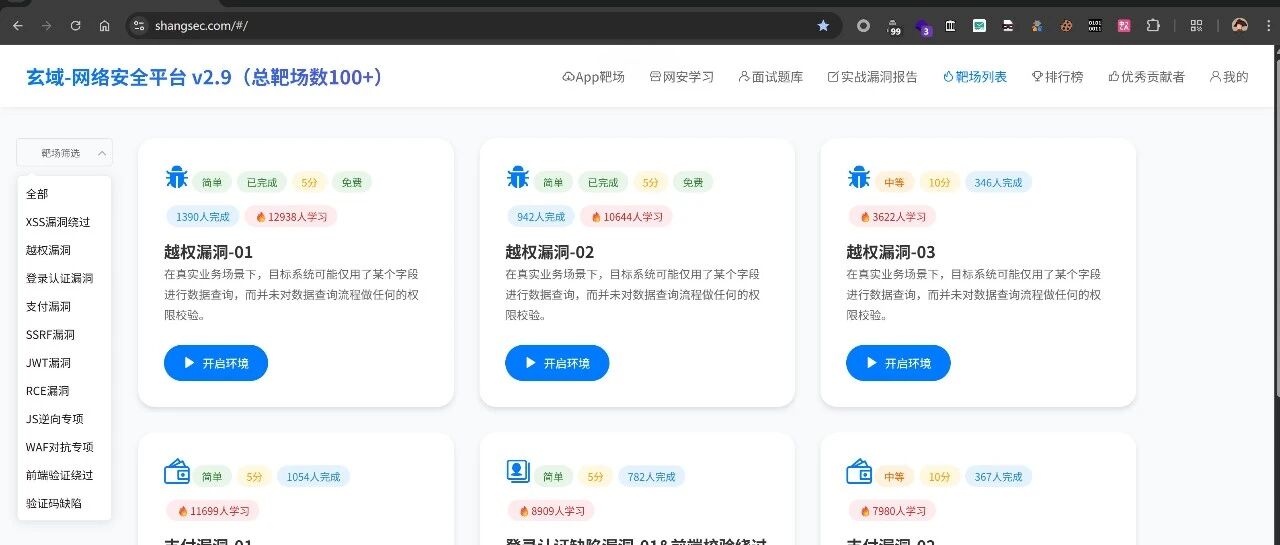
Task: Open the Chrome extensions puzzle menu
Action: coord(1154,25)
